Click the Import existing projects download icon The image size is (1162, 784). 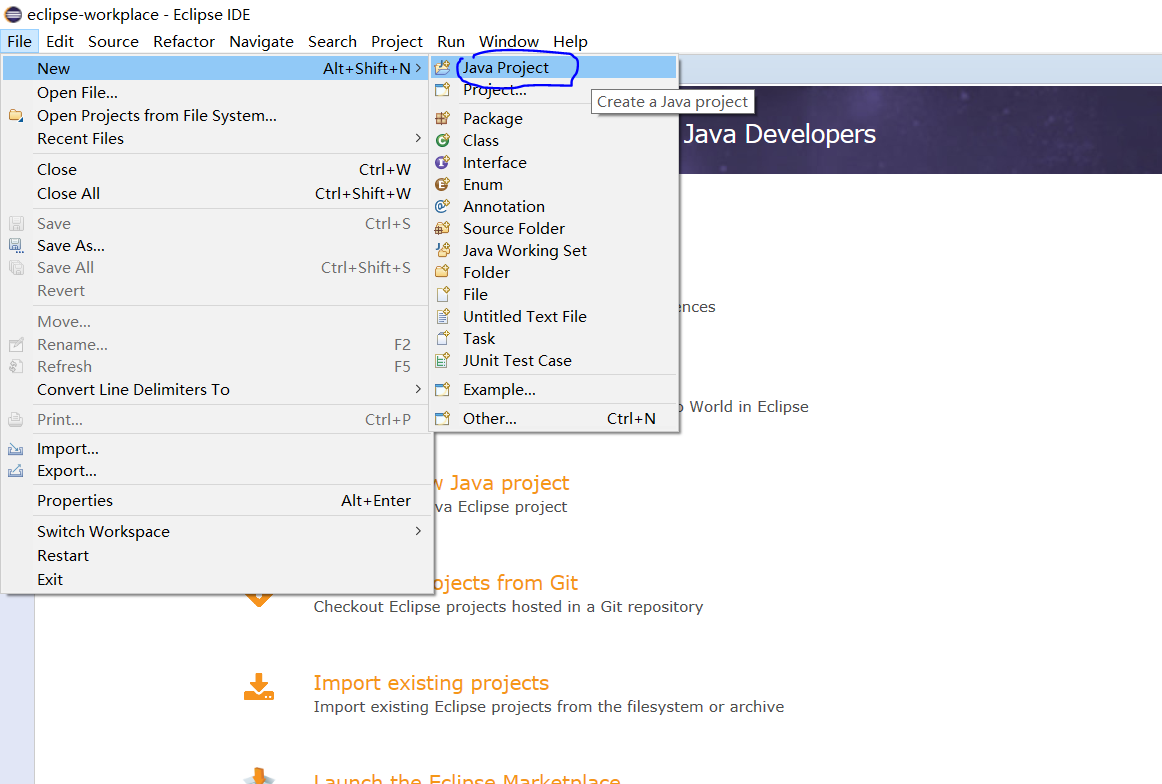point(259,687)
